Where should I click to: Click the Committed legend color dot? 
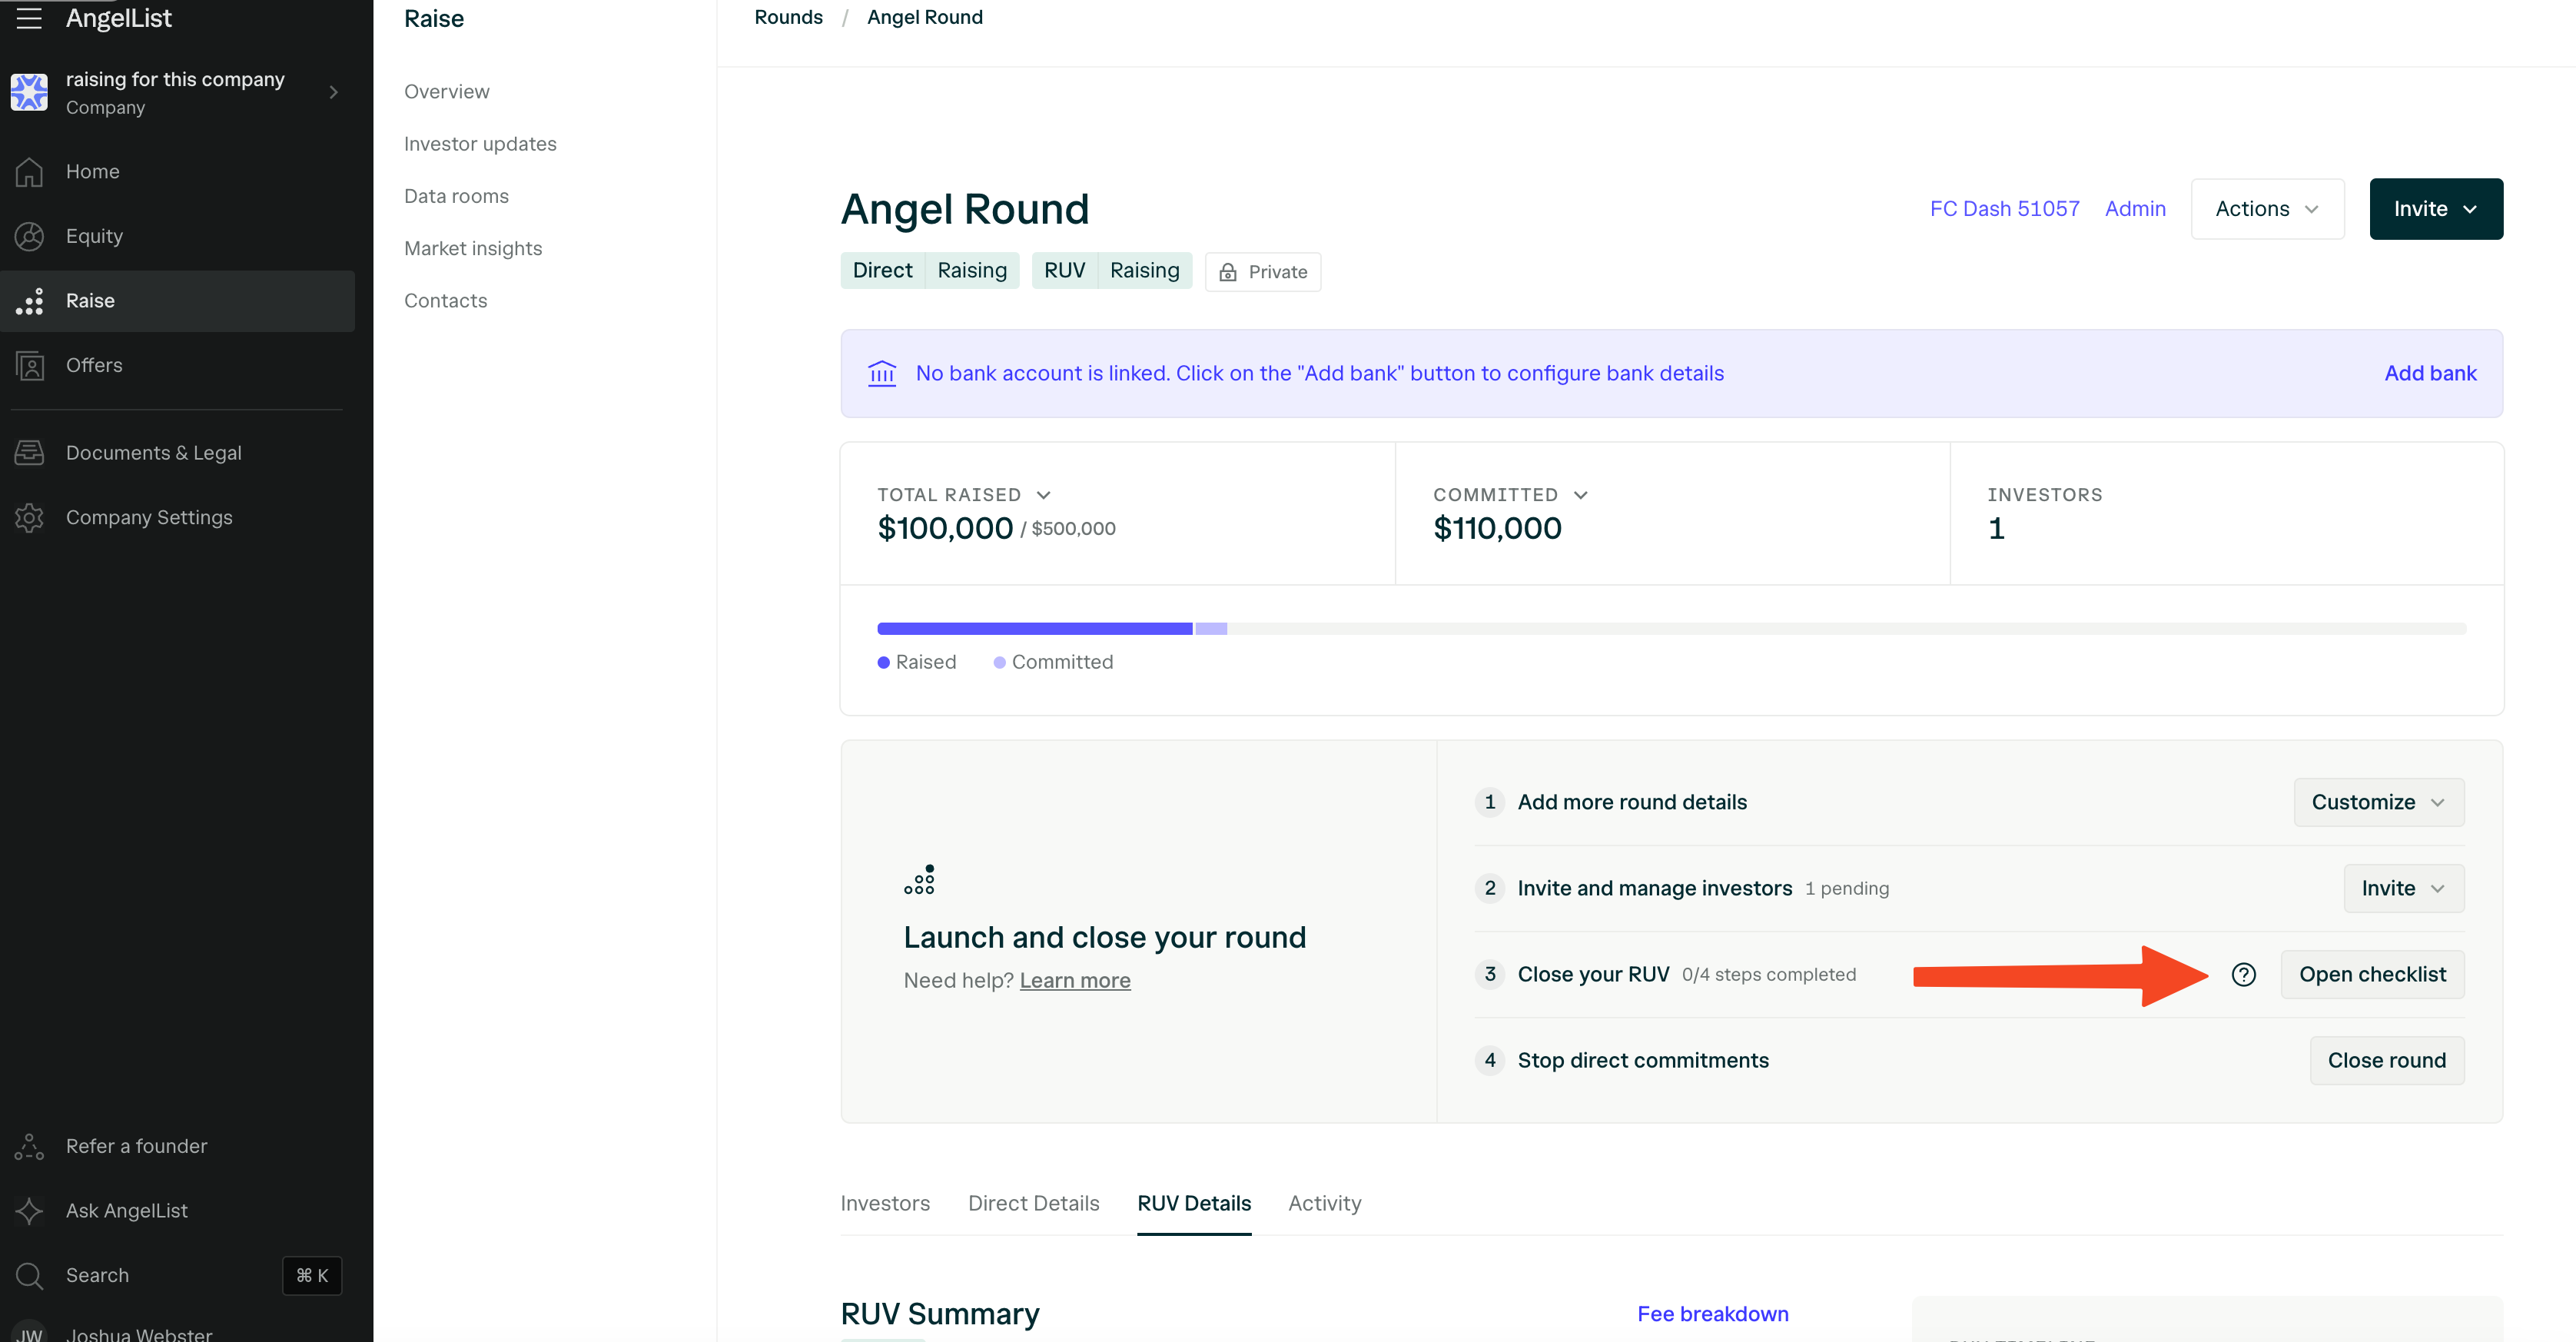pos(999,663)
